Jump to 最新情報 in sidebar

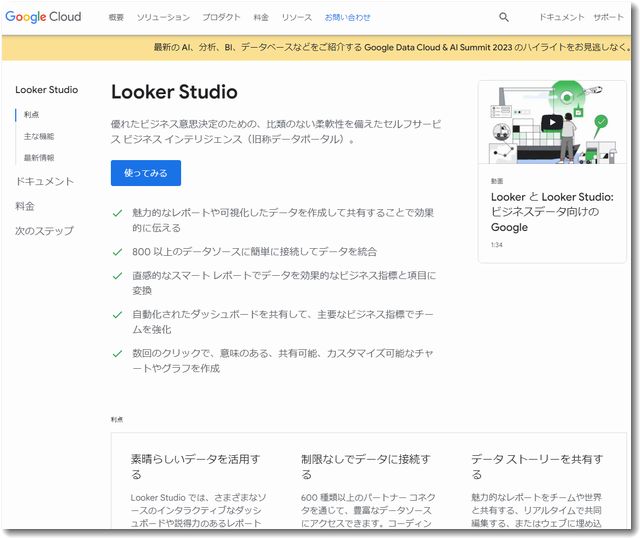coord(39,158)
